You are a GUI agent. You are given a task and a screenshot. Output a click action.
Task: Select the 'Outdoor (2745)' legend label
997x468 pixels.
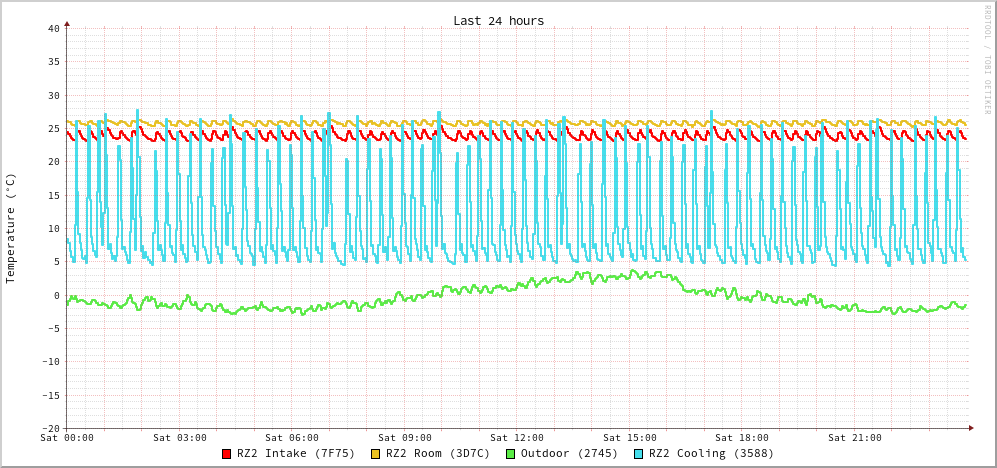[x=569, y=454]
